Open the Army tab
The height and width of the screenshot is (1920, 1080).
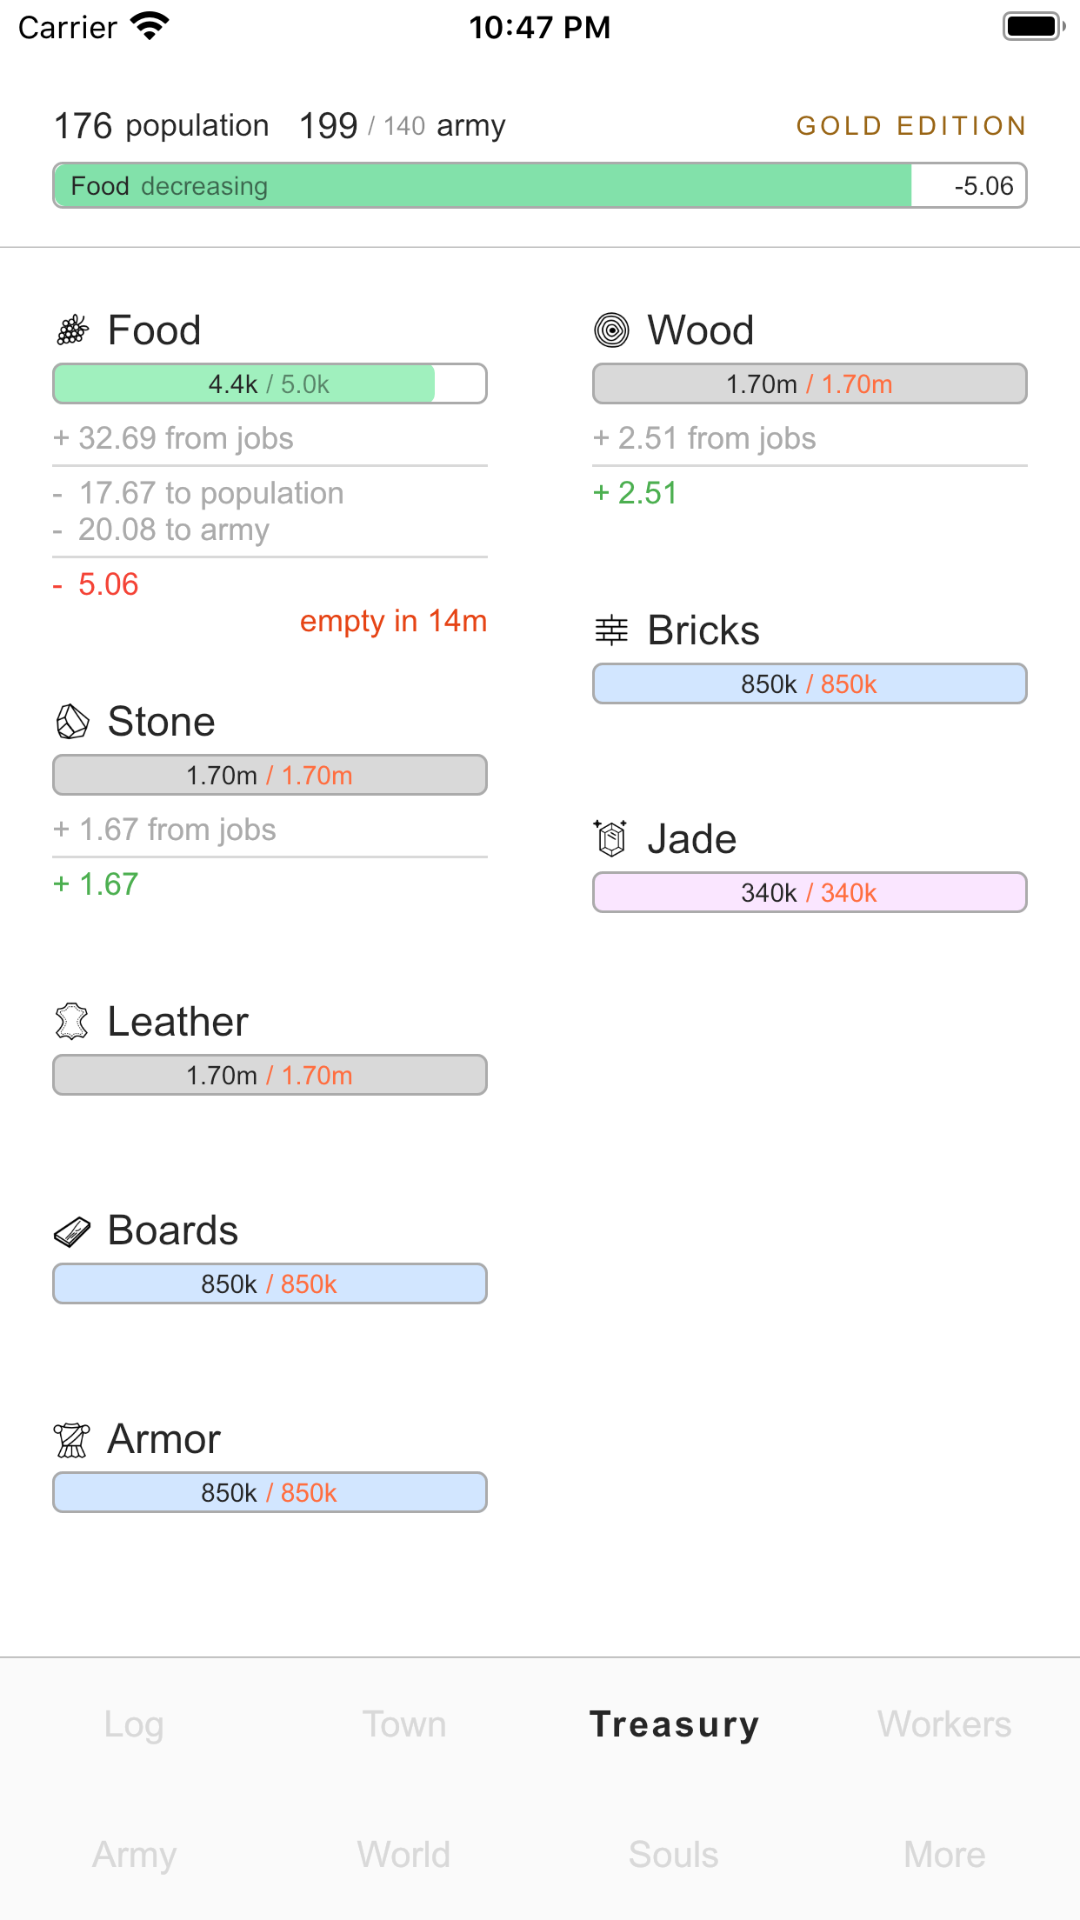pos(134,1854)
